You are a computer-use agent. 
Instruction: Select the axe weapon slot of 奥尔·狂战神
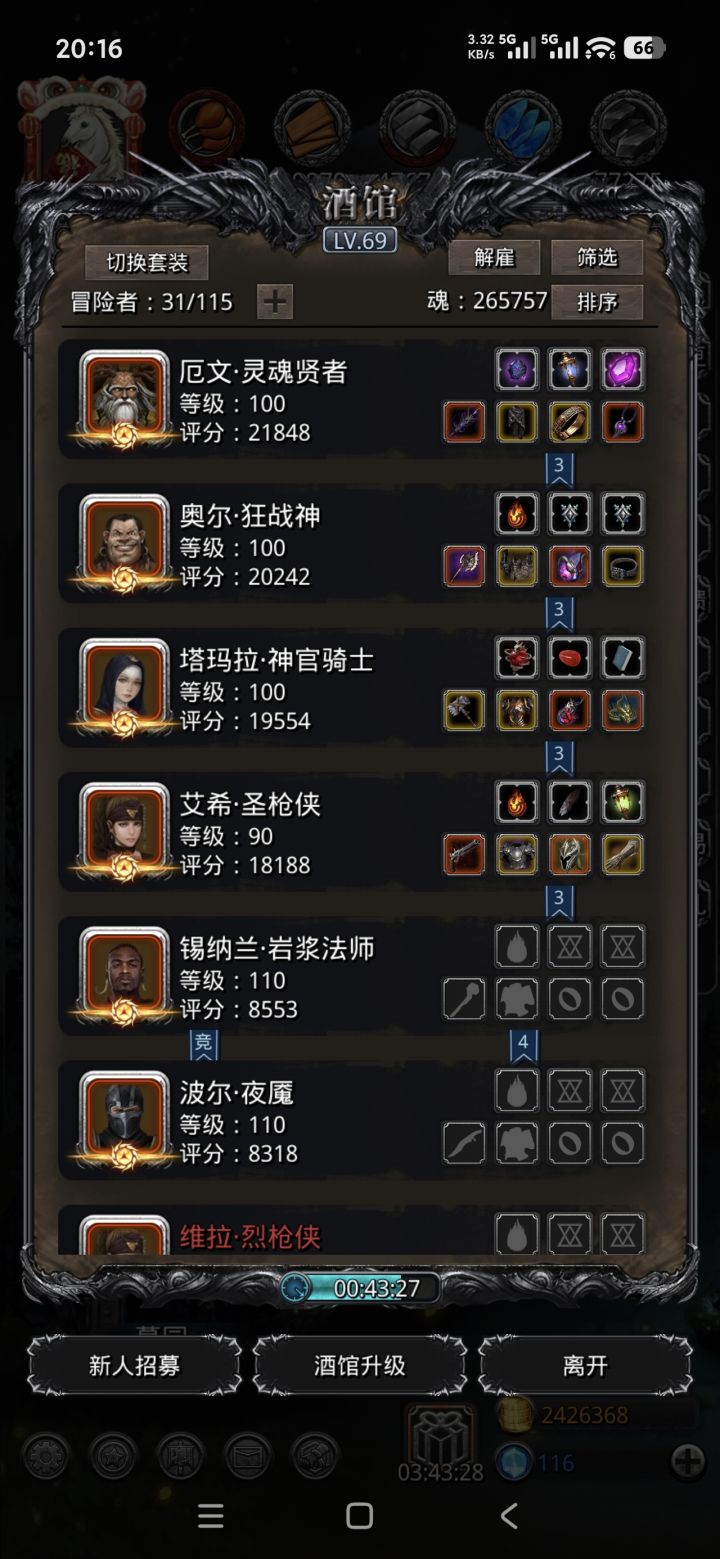pos(464,566)
